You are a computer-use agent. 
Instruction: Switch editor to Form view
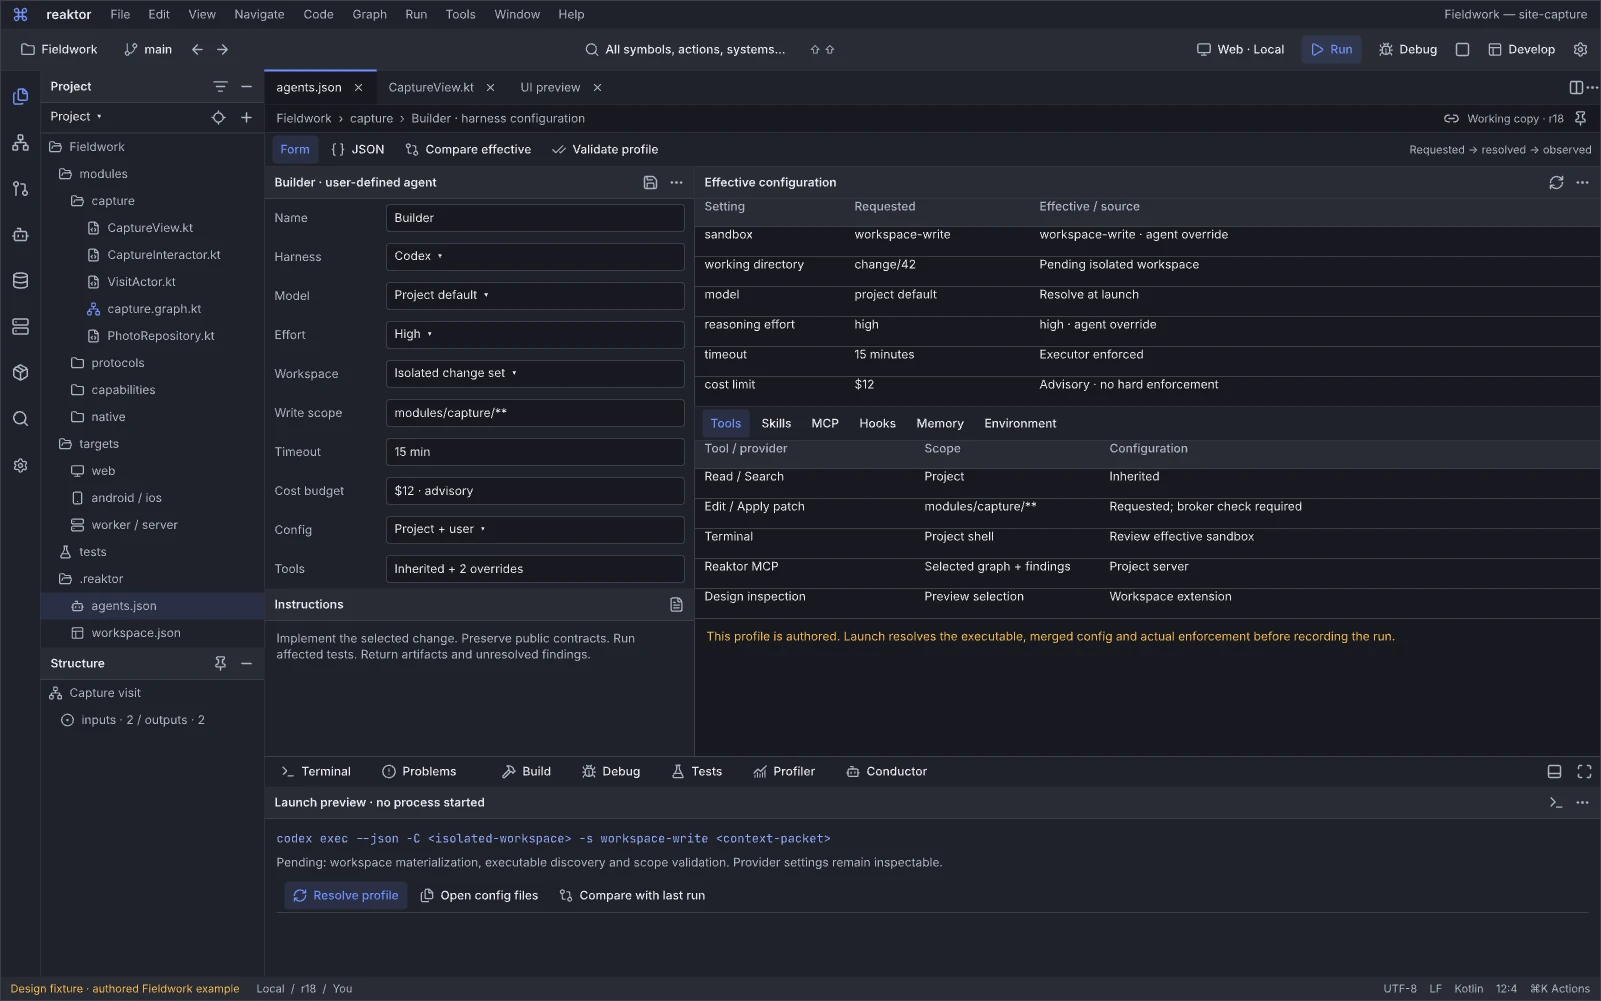(295, 149)
